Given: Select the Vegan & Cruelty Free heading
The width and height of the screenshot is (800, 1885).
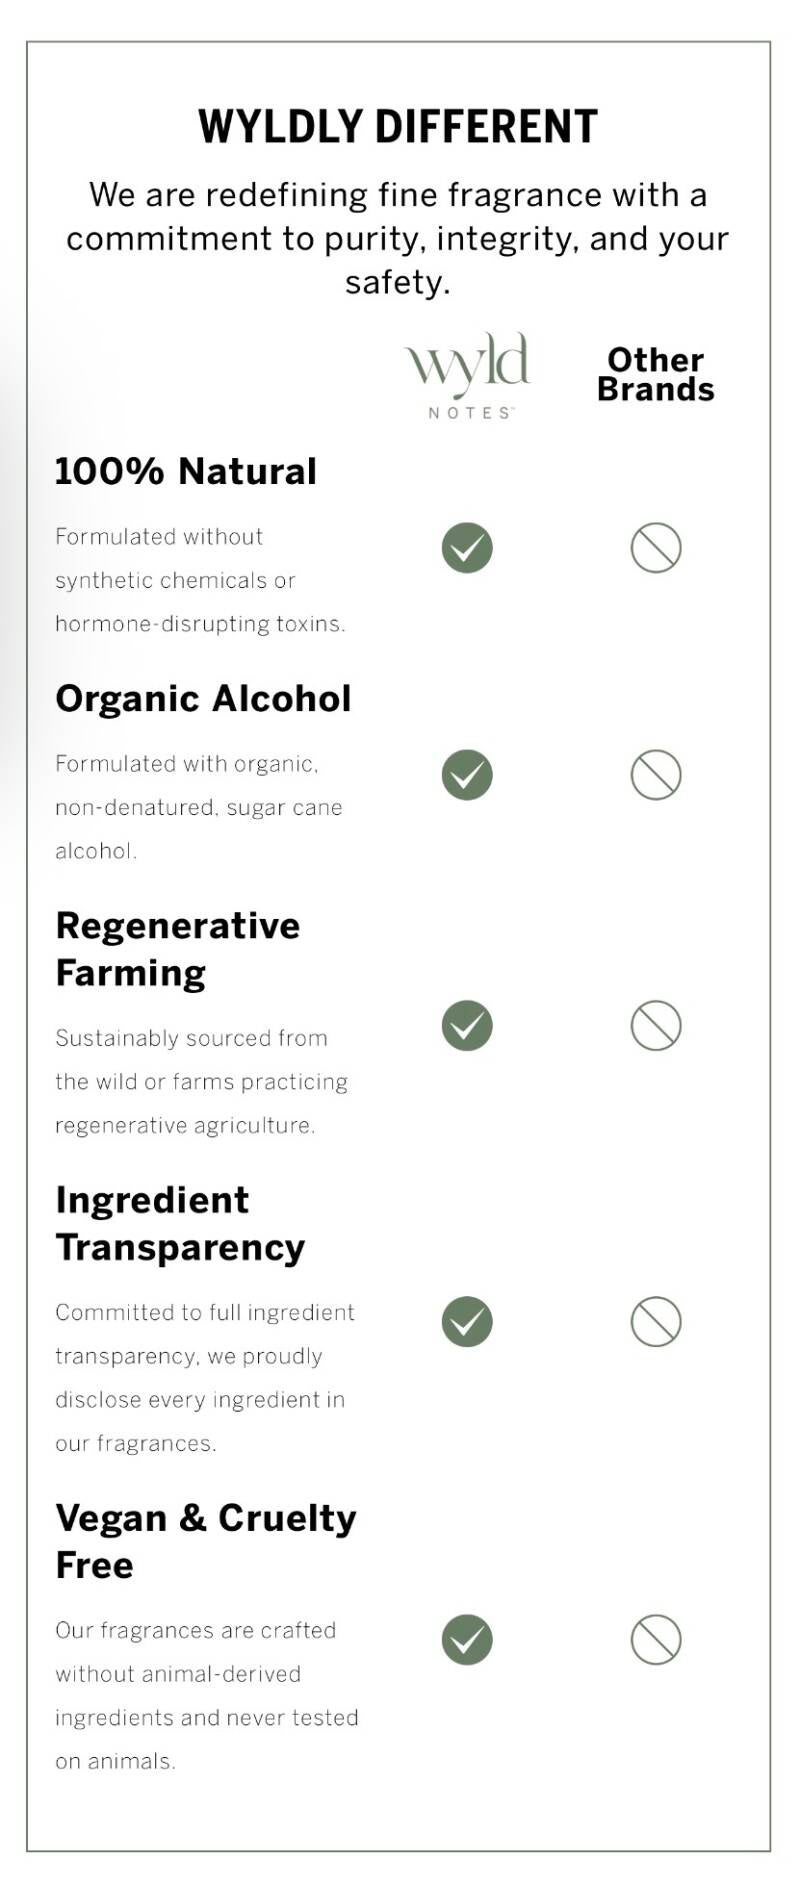Looking at the screenshot, I should point(206,1541).
